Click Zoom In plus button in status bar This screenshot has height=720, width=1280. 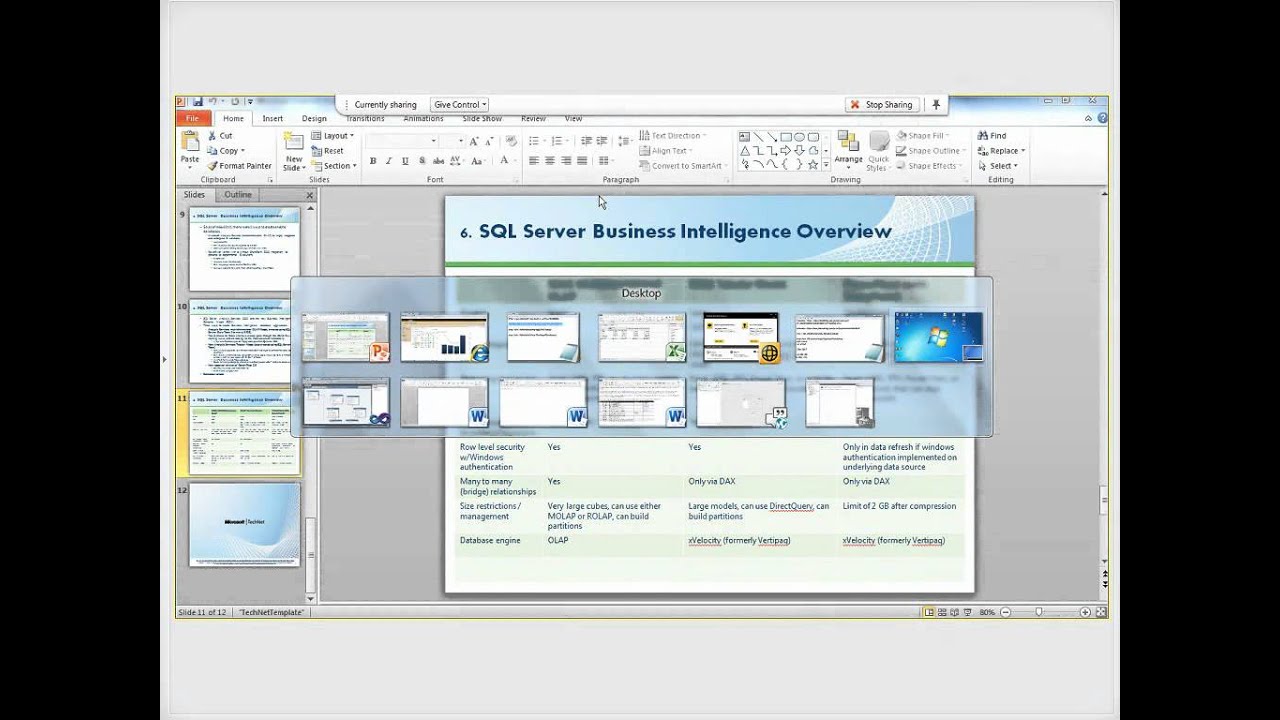[x=1086, y=612]
